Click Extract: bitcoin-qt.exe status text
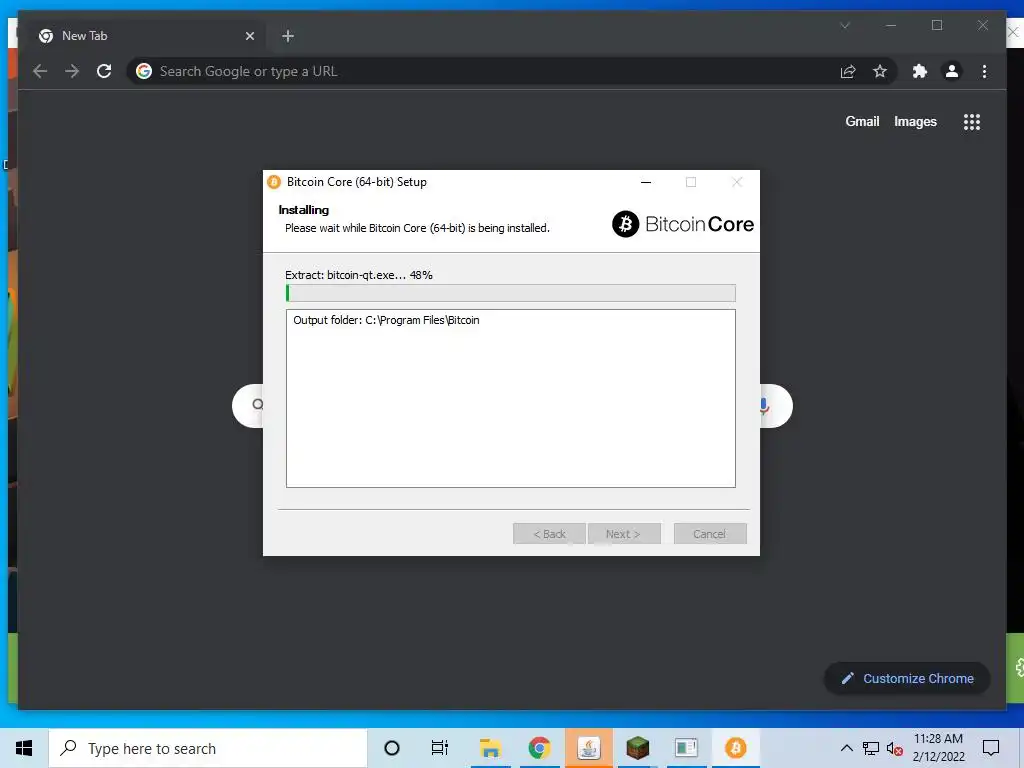Screen dimensions: 1024x768 coord(359,275)
